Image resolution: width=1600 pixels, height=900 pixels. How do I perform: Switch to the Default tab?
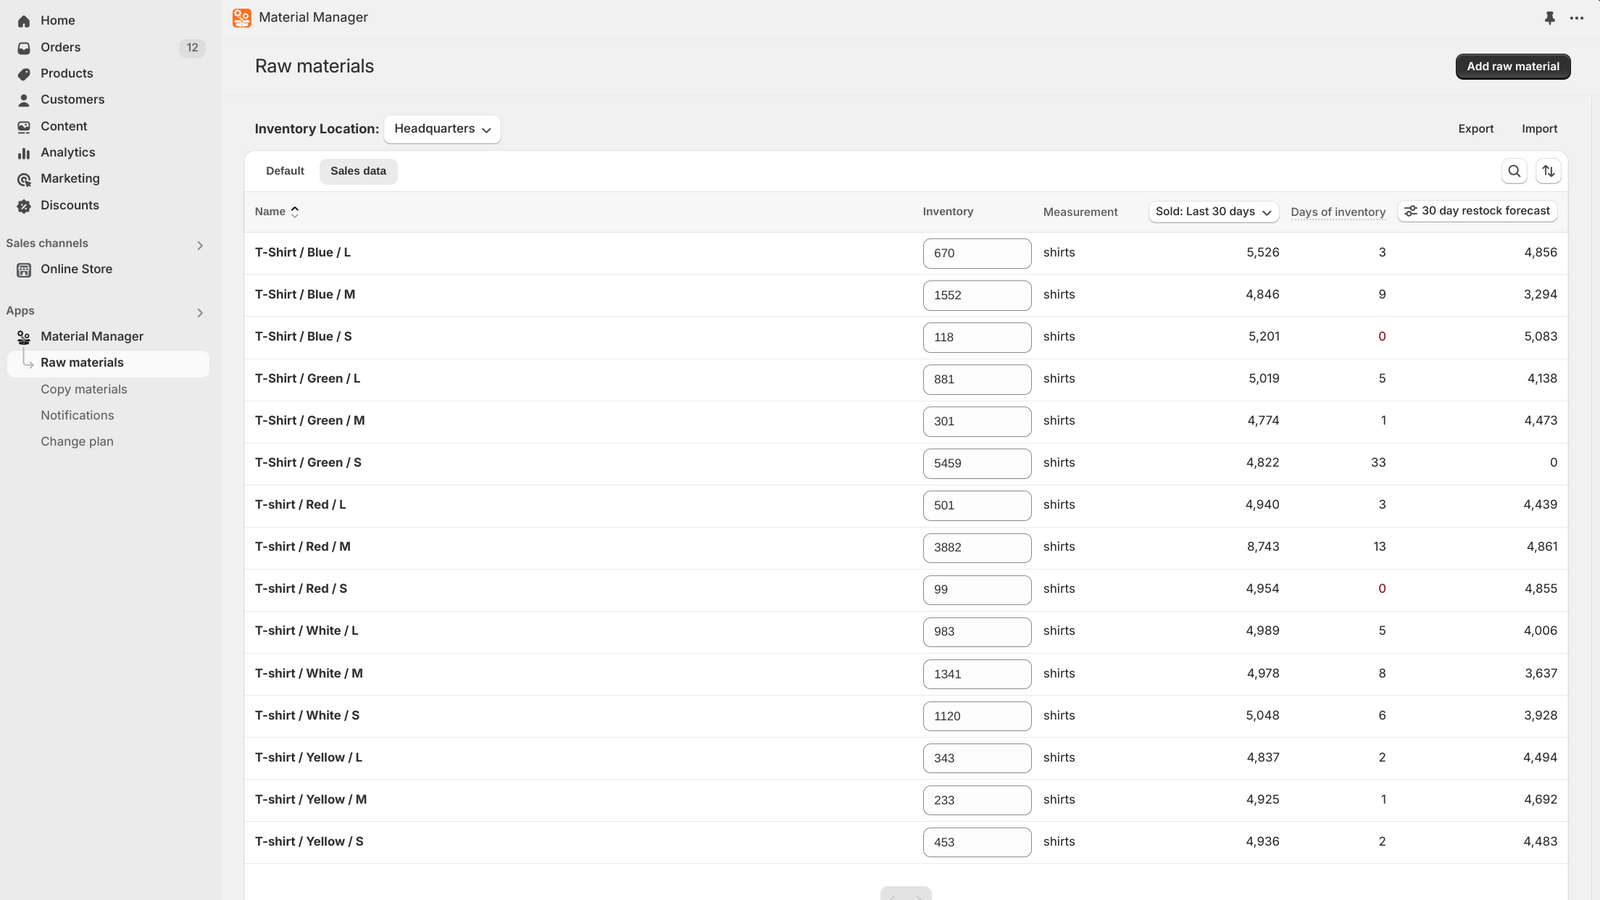click(285, 171)
